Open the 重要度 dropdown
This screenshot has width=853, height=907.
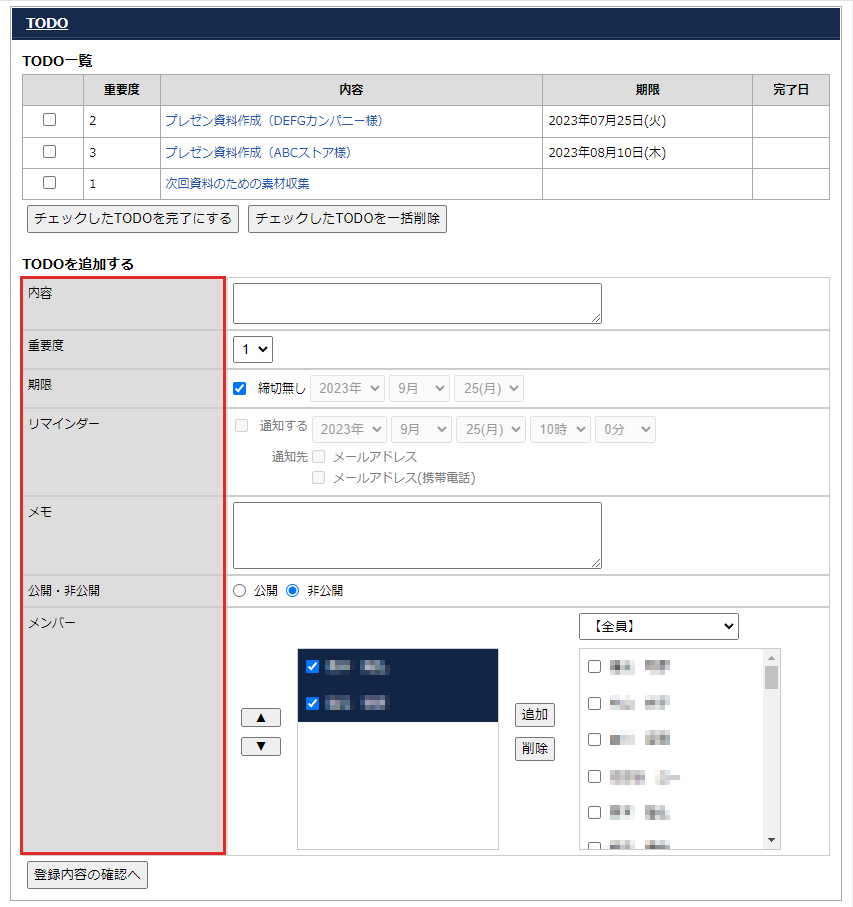[x=253, y=349]
